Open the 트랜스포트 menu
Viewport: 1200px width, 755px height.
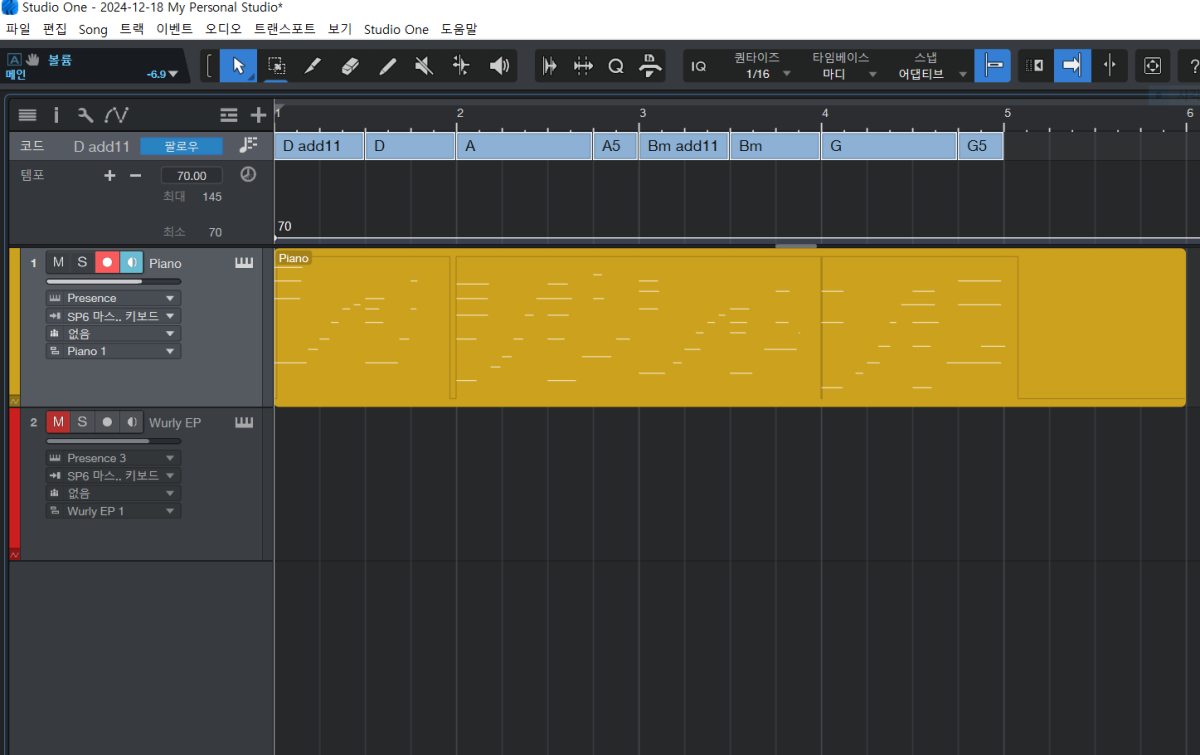(x=285, y=29)
